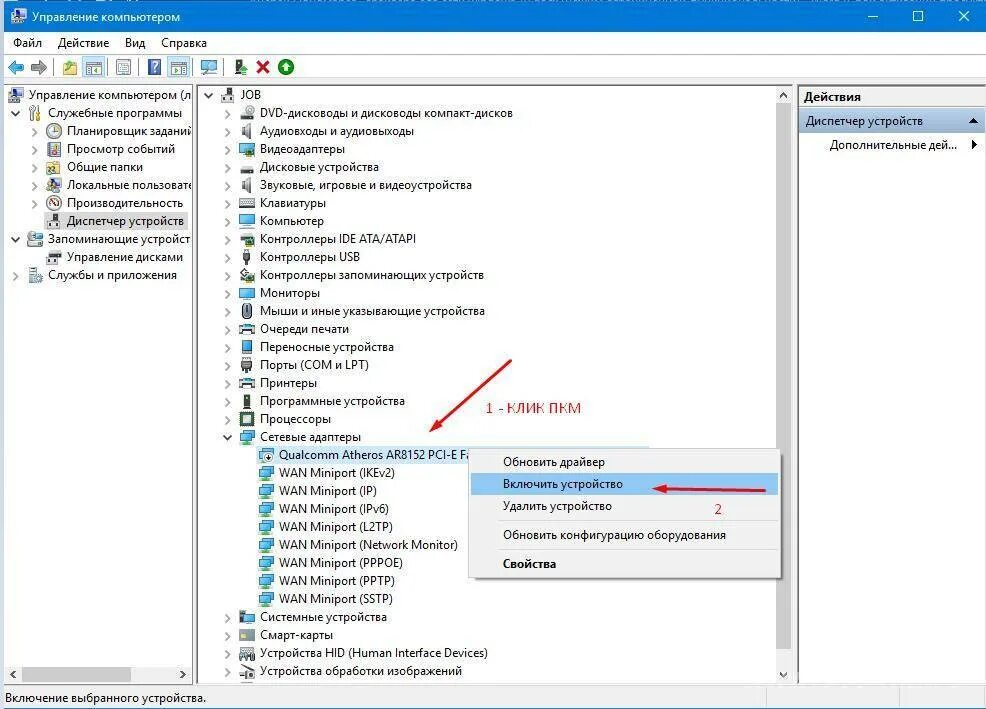Click left pane horizontal scroll right arrow

(182, 674)
